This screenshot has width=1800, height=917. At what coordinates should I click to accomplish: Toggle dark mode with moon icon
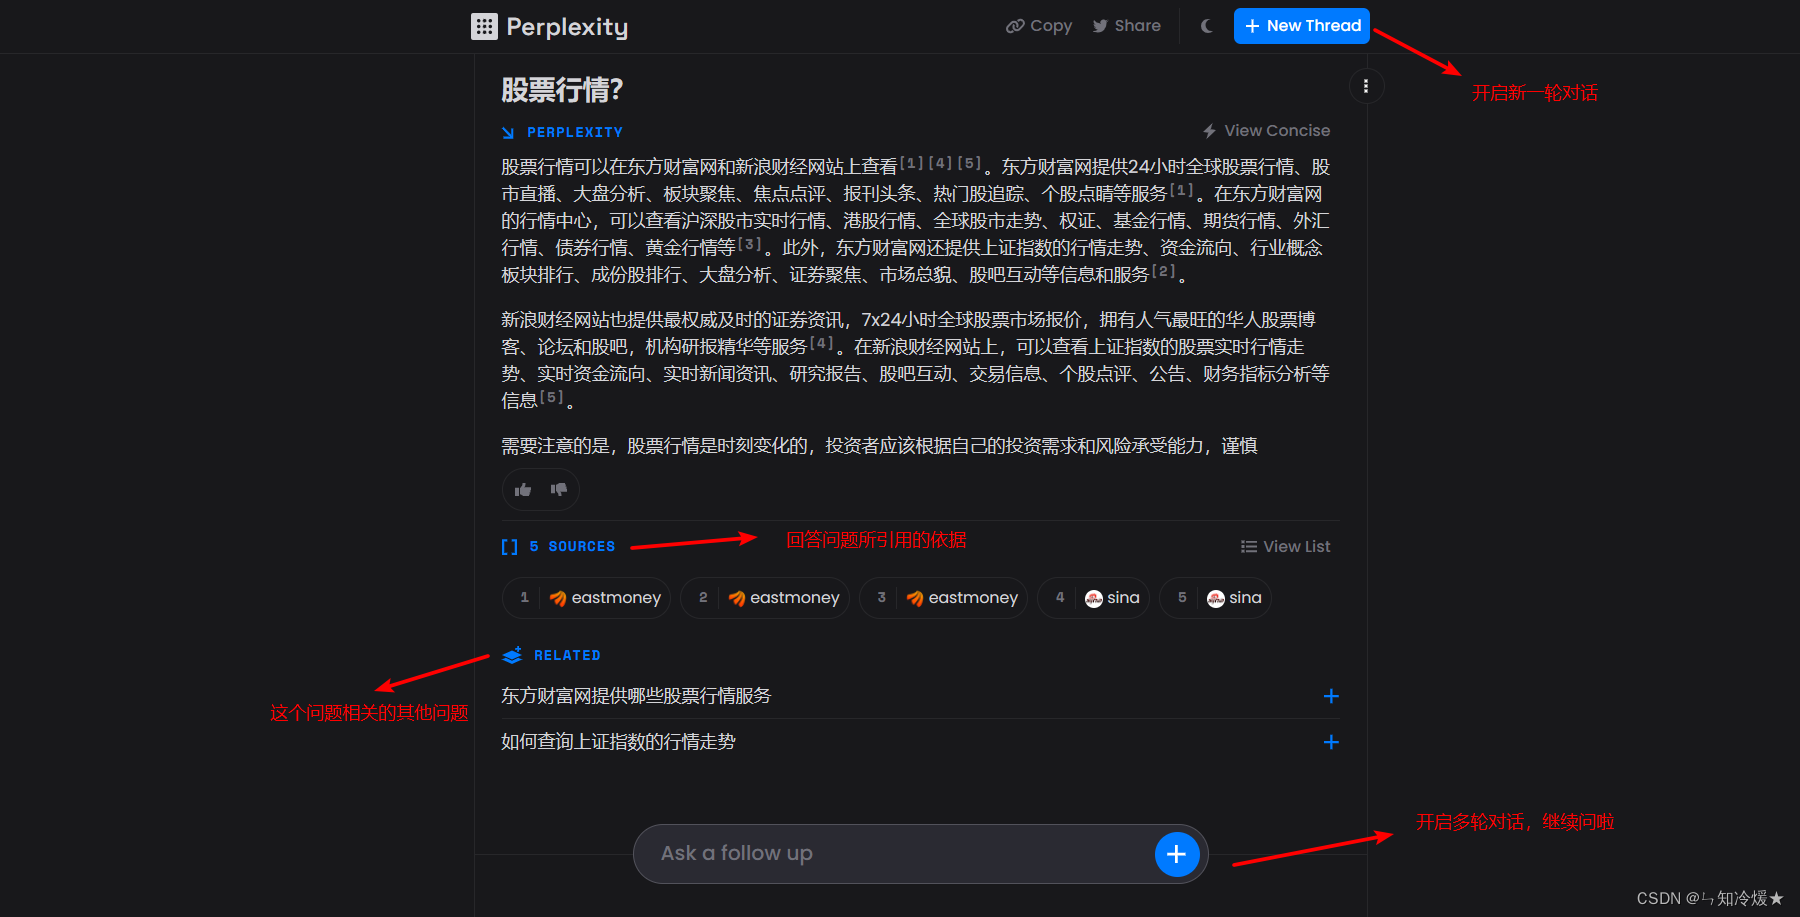[x=1207, y=26]
